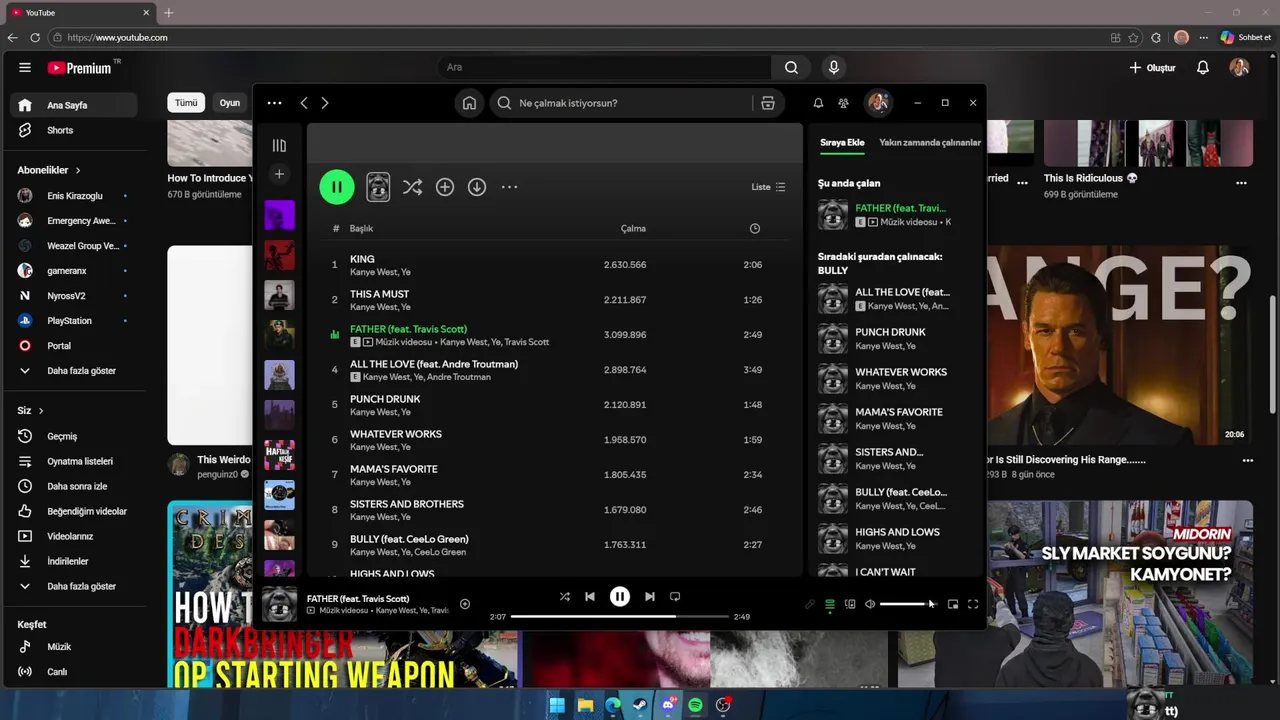This screenshot has width=1280, height=720.
Task: Open the Steam icon in the Windows taskbar
Action: point(640,705)
